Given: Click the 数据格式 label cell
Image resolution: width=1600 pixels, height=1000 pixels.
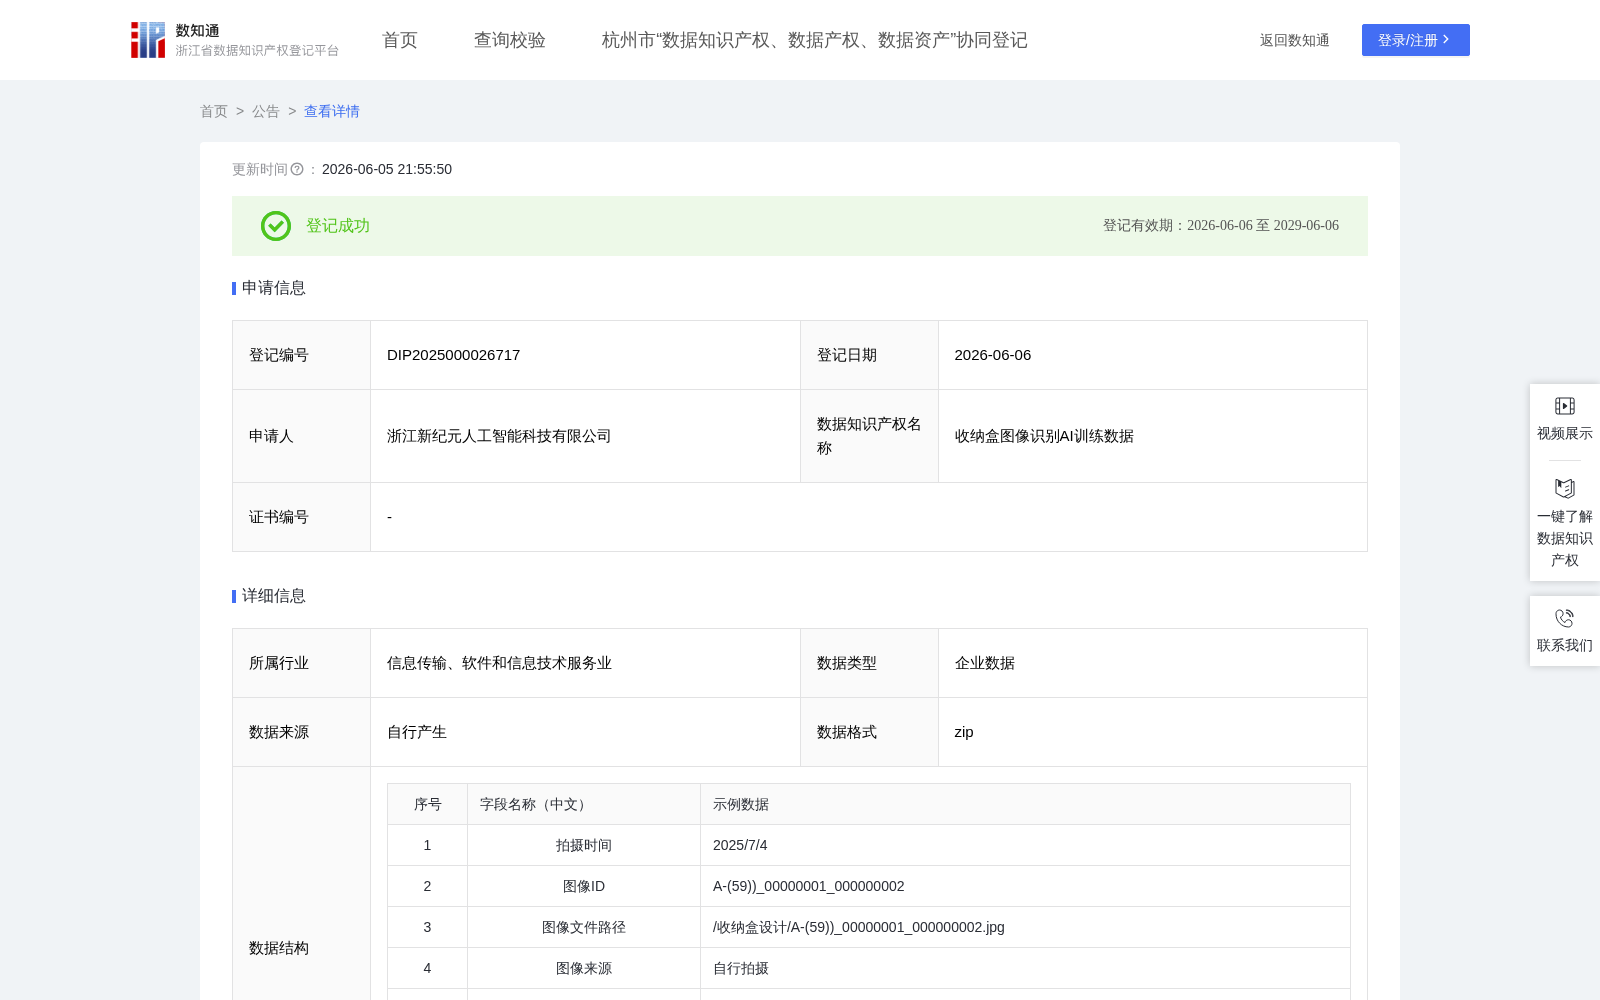Looking at the screenshot, I should coord(869,732).
